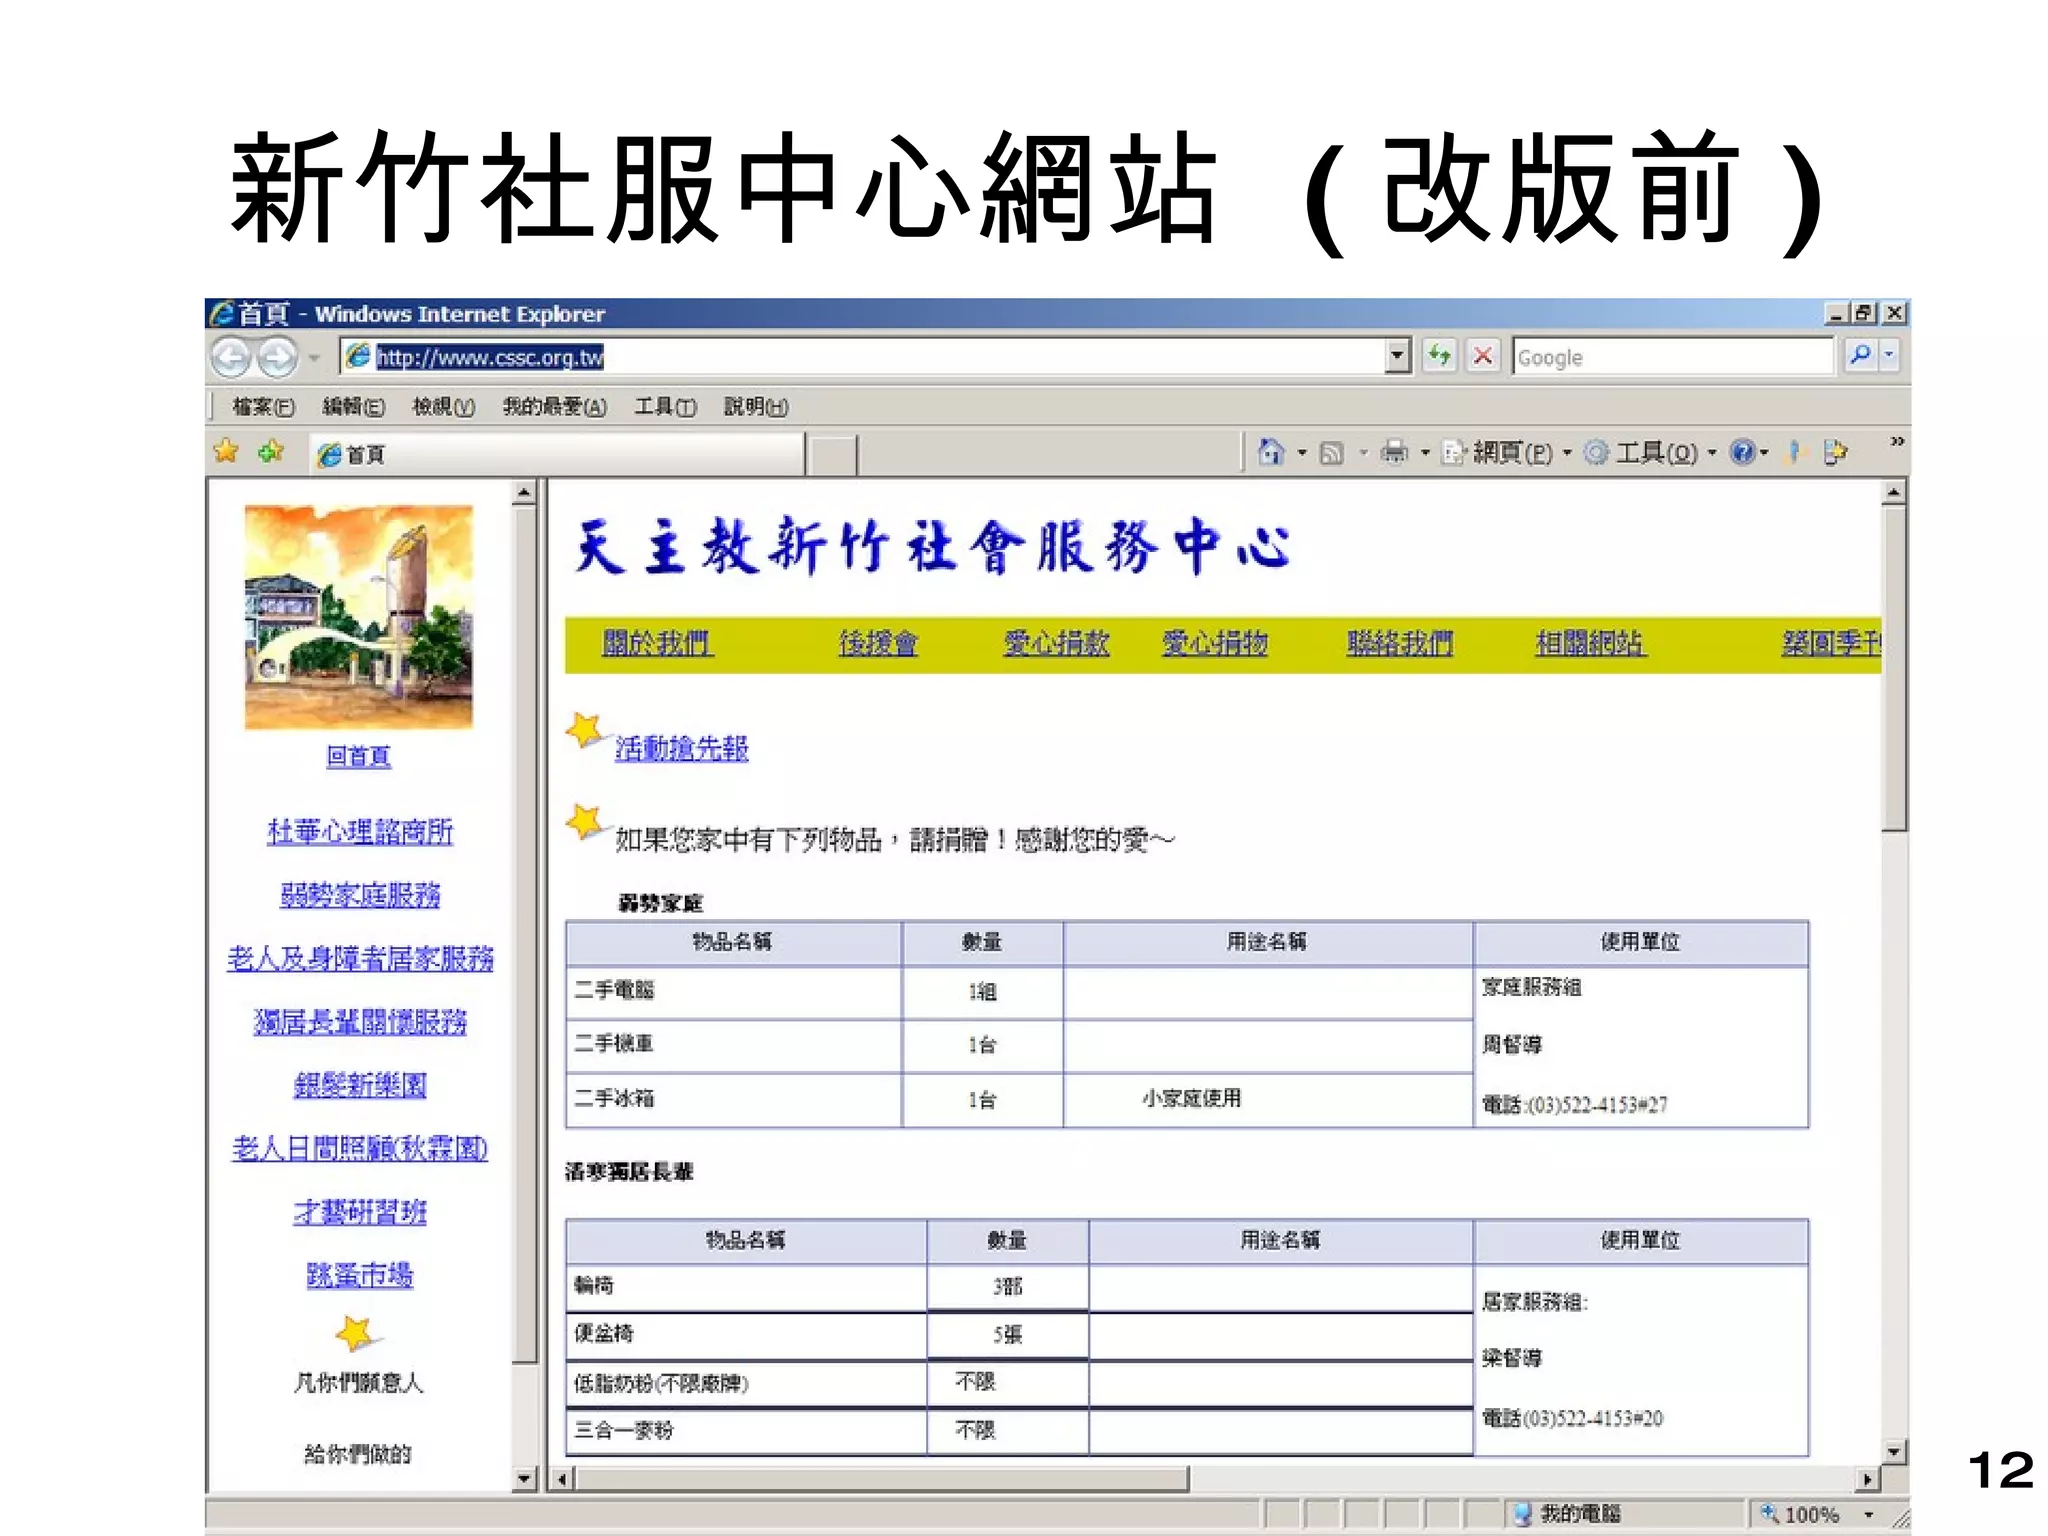Open 弱勢家庭服務 sidebar link
Screen dimensions: 2048x1536
pos(360,895)
